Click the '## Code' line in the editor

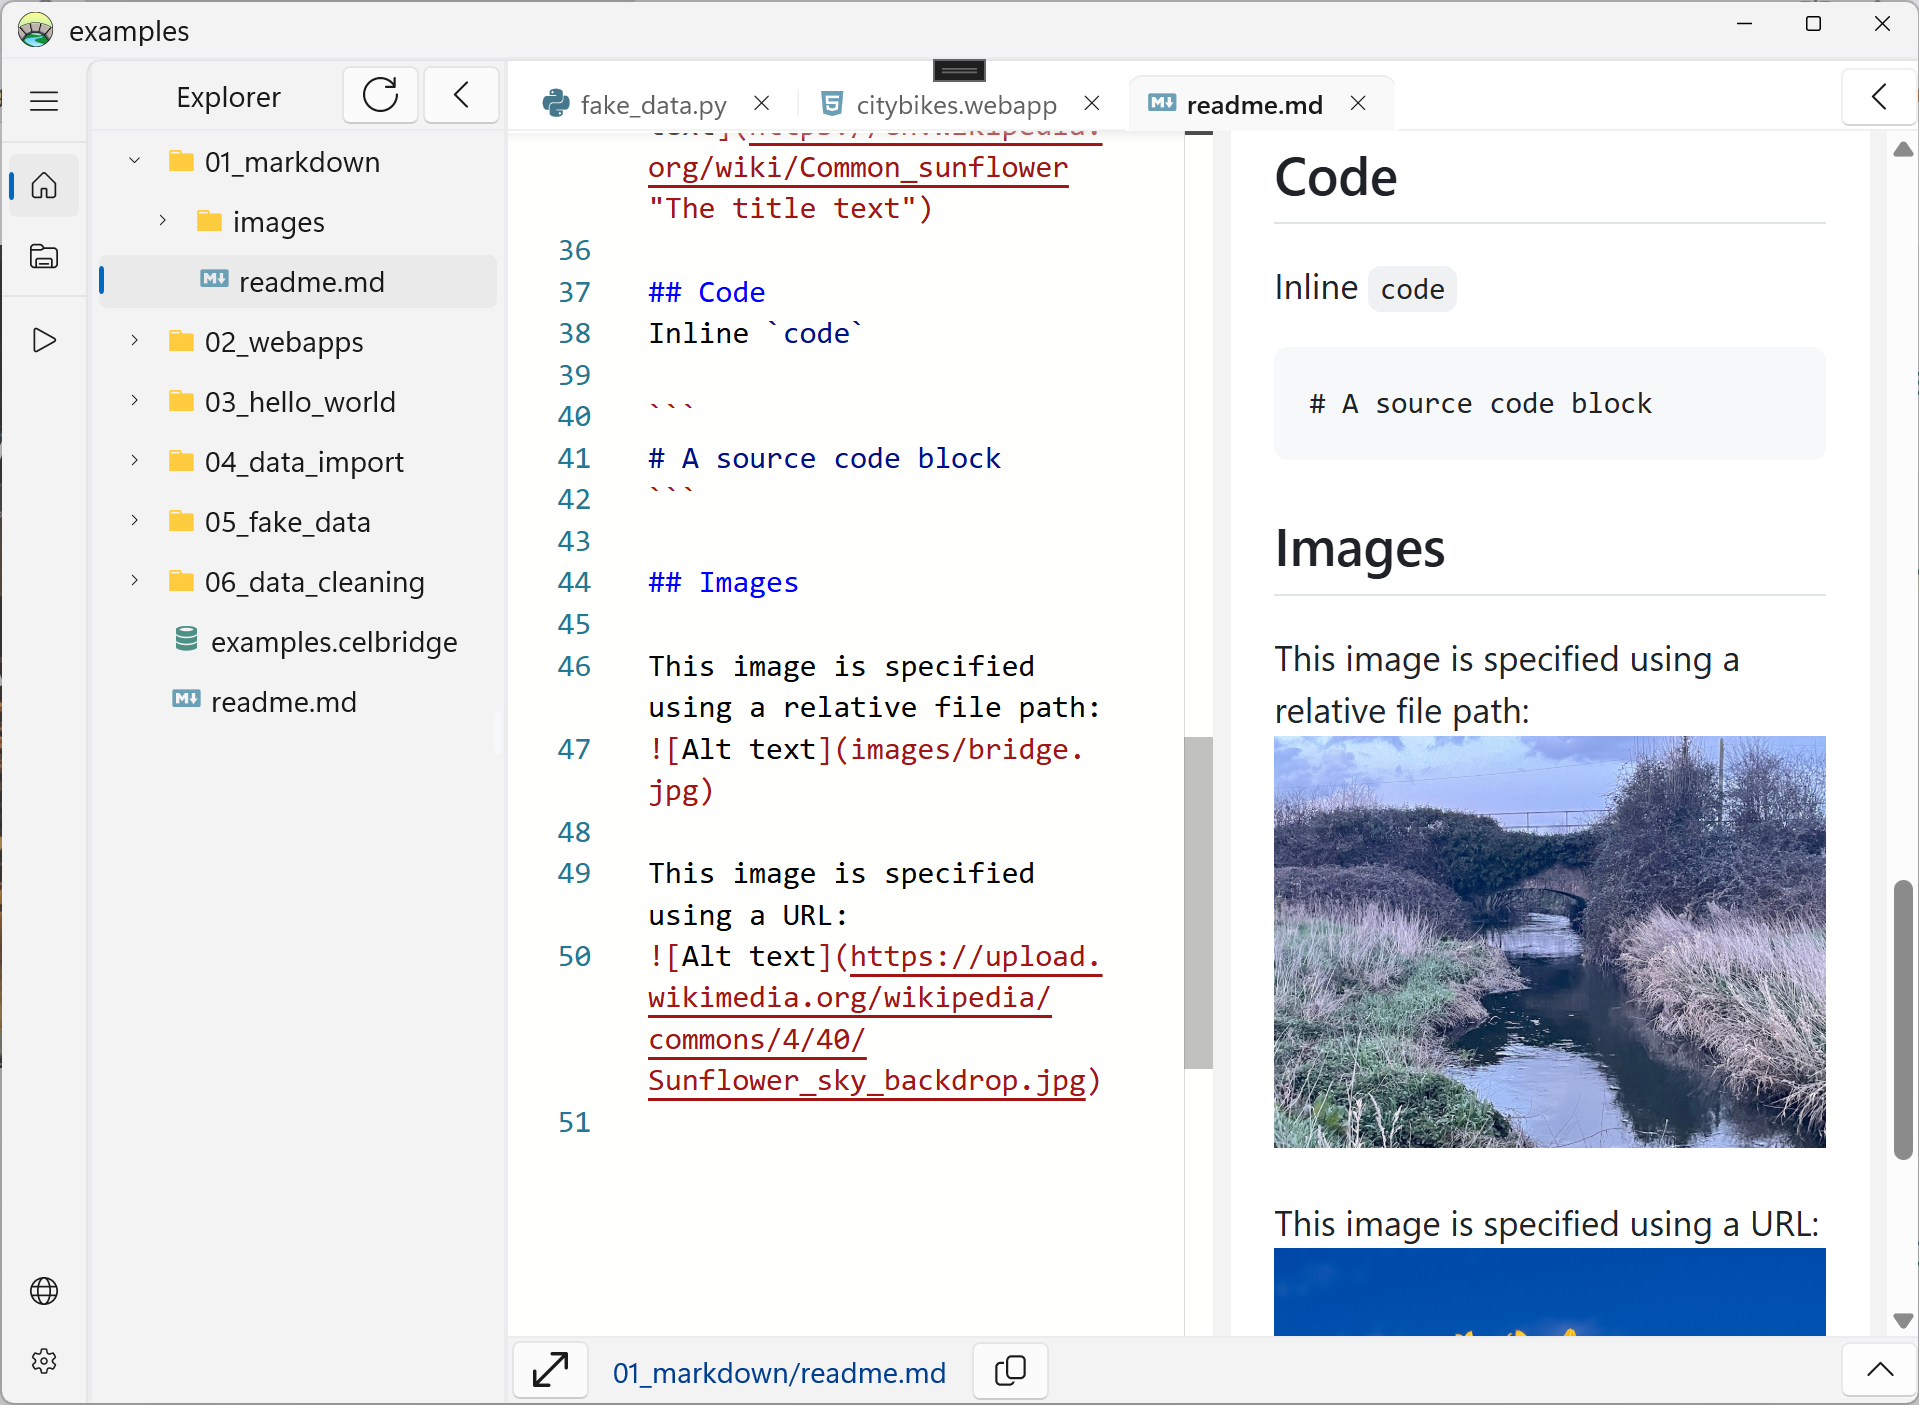706,292
